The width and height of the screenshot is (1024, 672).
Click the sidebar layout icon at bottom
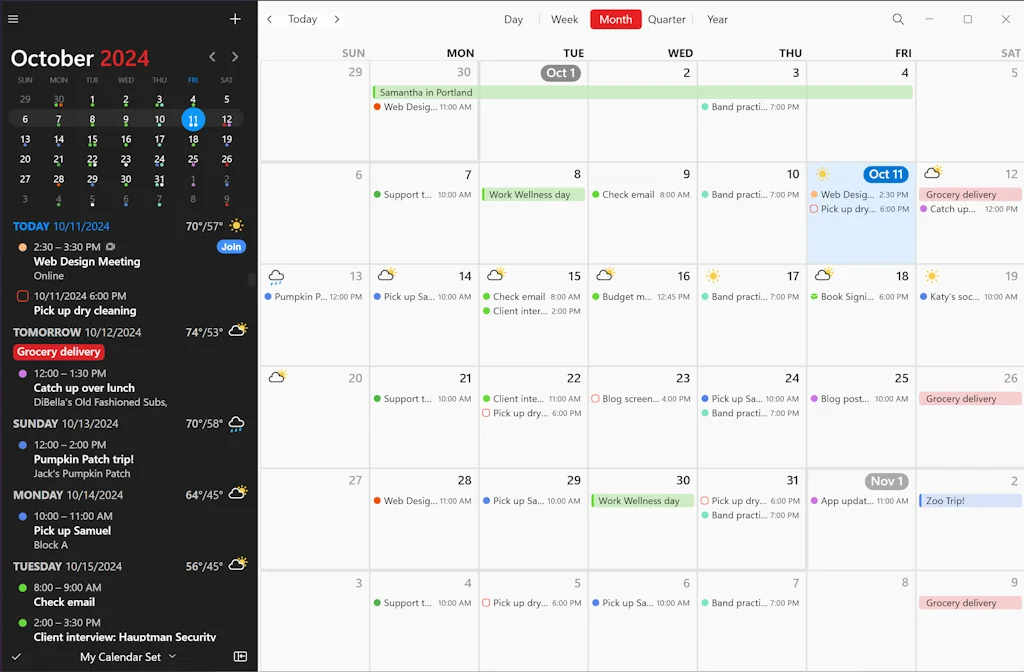pos(240,657)
